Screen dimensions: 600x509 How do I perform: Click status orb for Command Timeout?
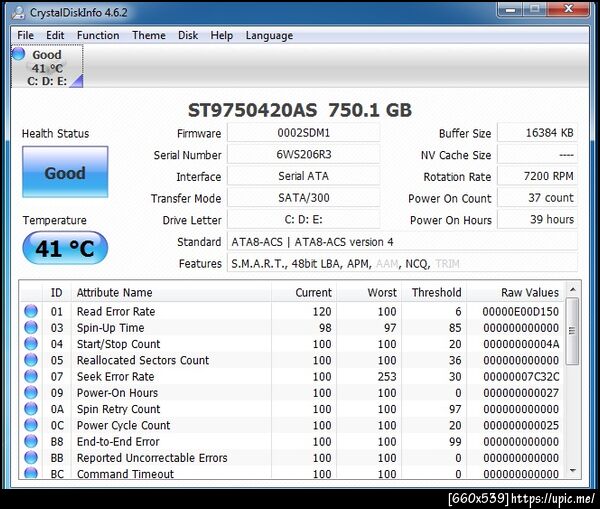(x=31, y=473)
